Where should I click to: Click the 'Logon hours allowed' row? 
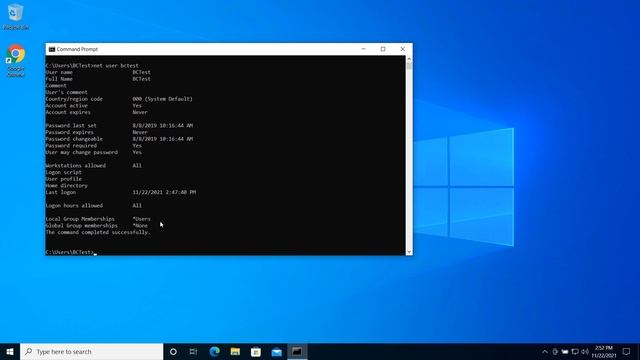point(93,206)
